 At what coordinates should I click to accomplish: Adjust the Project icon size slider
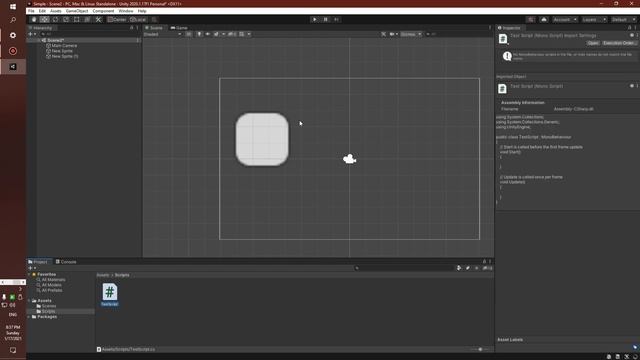479,349
